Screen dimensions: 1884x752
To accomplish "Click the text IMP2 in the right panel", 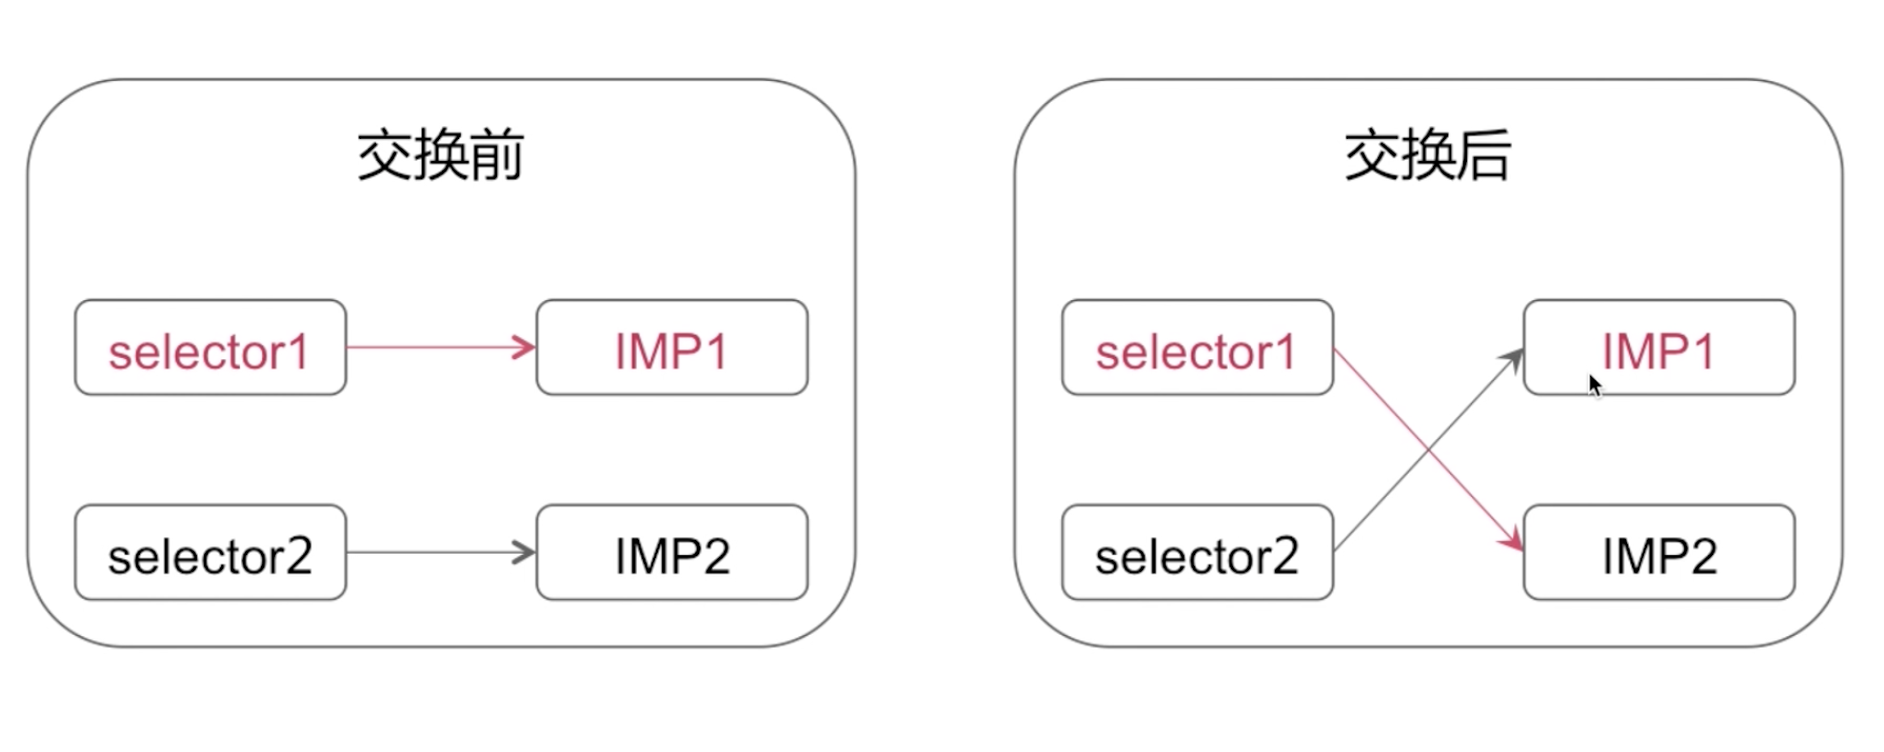I will [x=1659, y=556].
